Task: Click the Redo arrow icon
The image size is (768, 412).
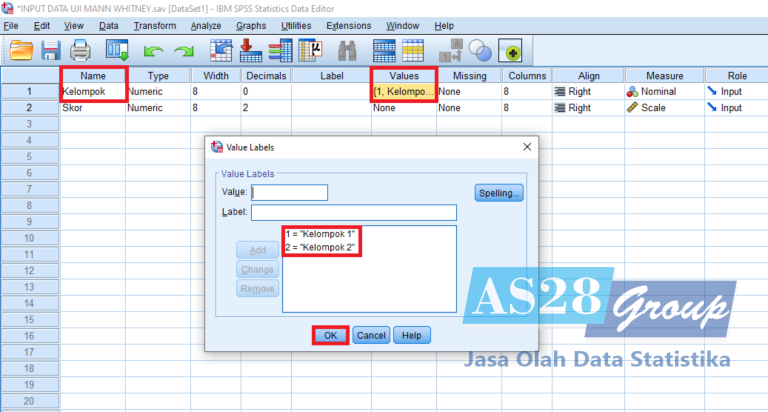Action: pyautogui.click(x=184, y=50)
